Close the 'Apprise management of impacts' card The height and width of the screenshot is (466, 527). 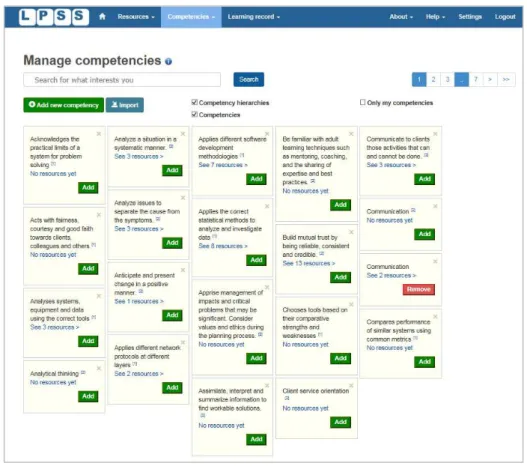click(267, 287)
